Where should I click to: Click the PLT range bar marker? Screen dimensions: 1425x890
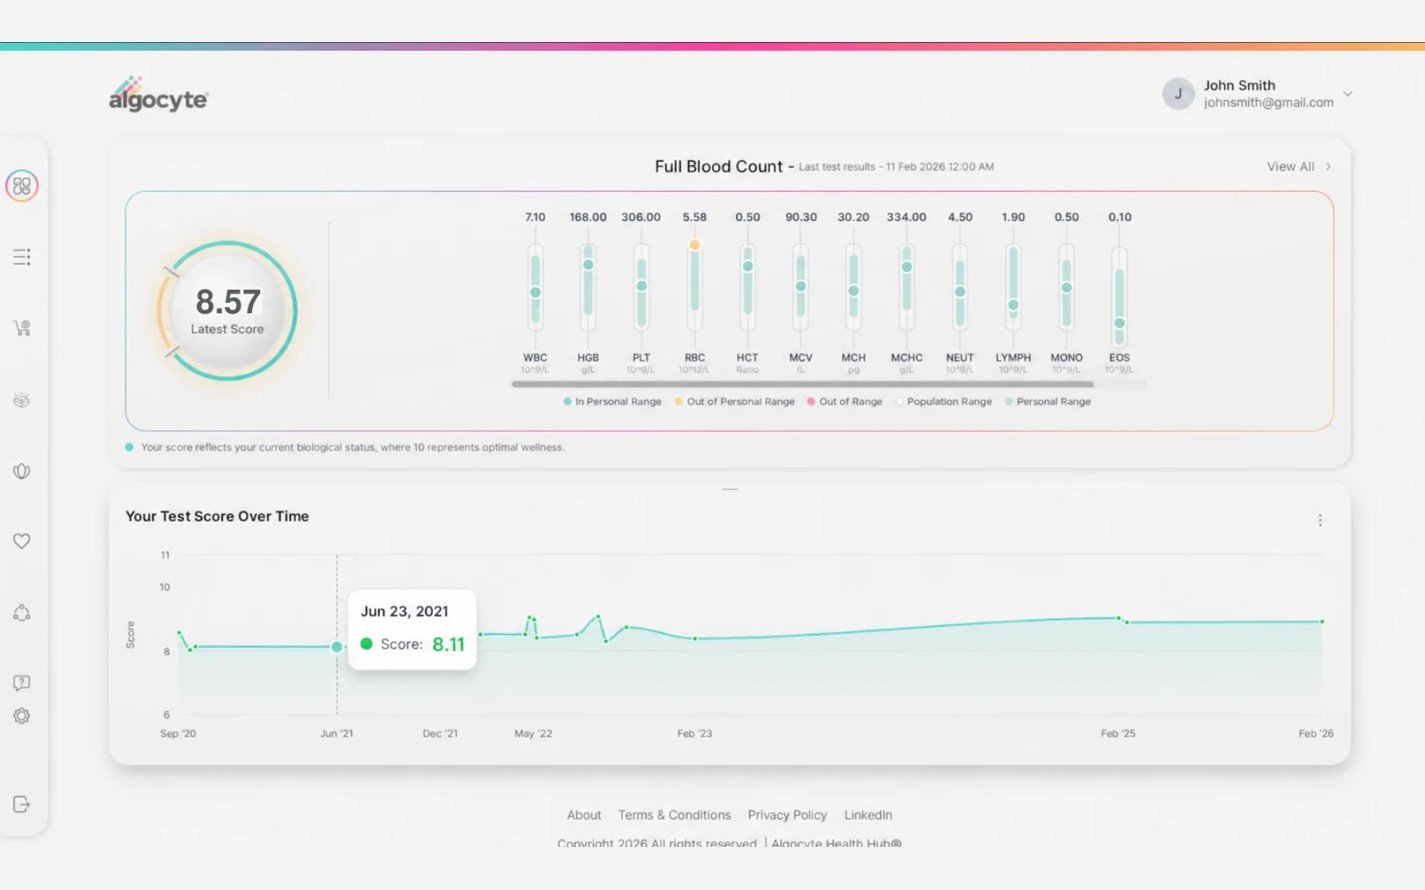tap(641, 286)
